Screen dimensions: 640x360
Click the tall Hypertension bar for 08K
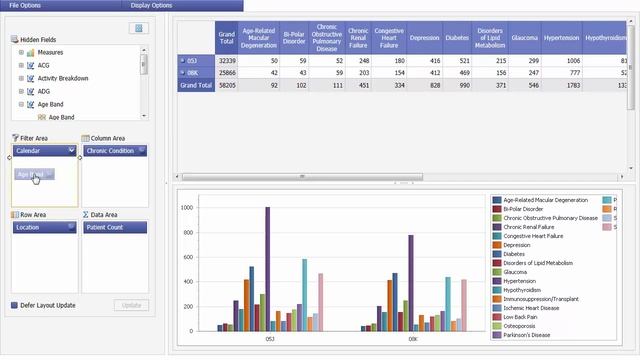411,283
